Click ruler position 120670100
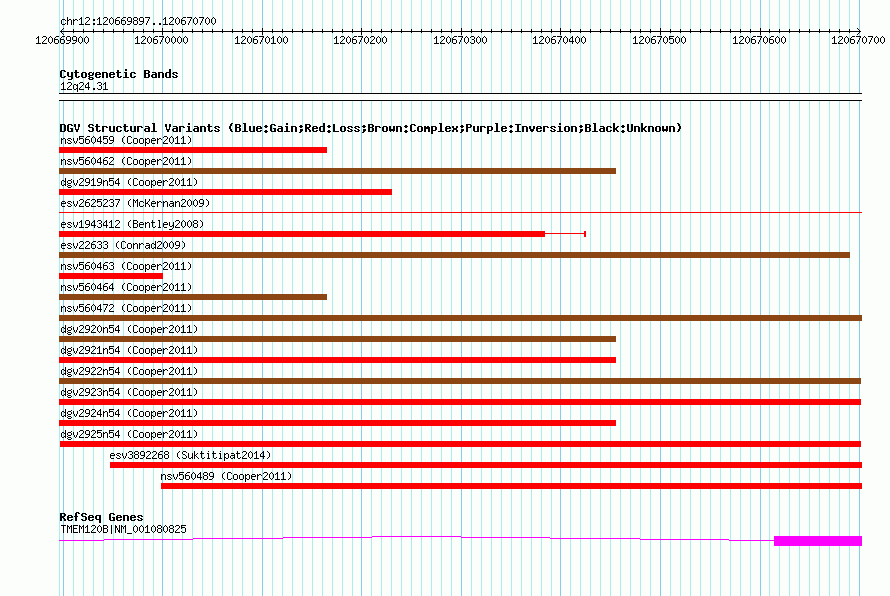The image size is (890, 596). tap(261, 40)
